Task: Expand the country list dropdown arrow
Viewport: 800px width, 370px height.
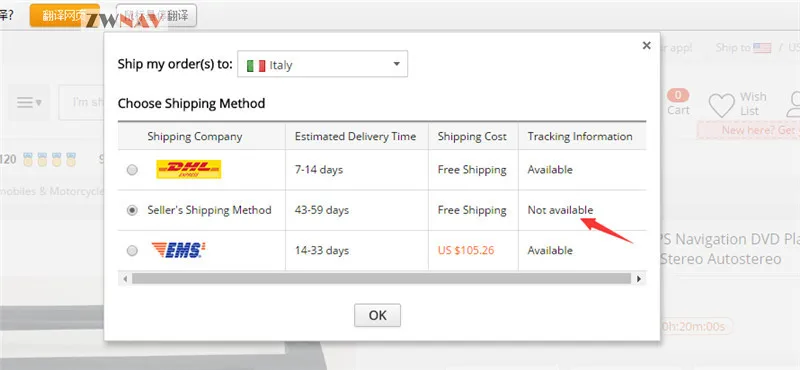Action: pos(396,64)
